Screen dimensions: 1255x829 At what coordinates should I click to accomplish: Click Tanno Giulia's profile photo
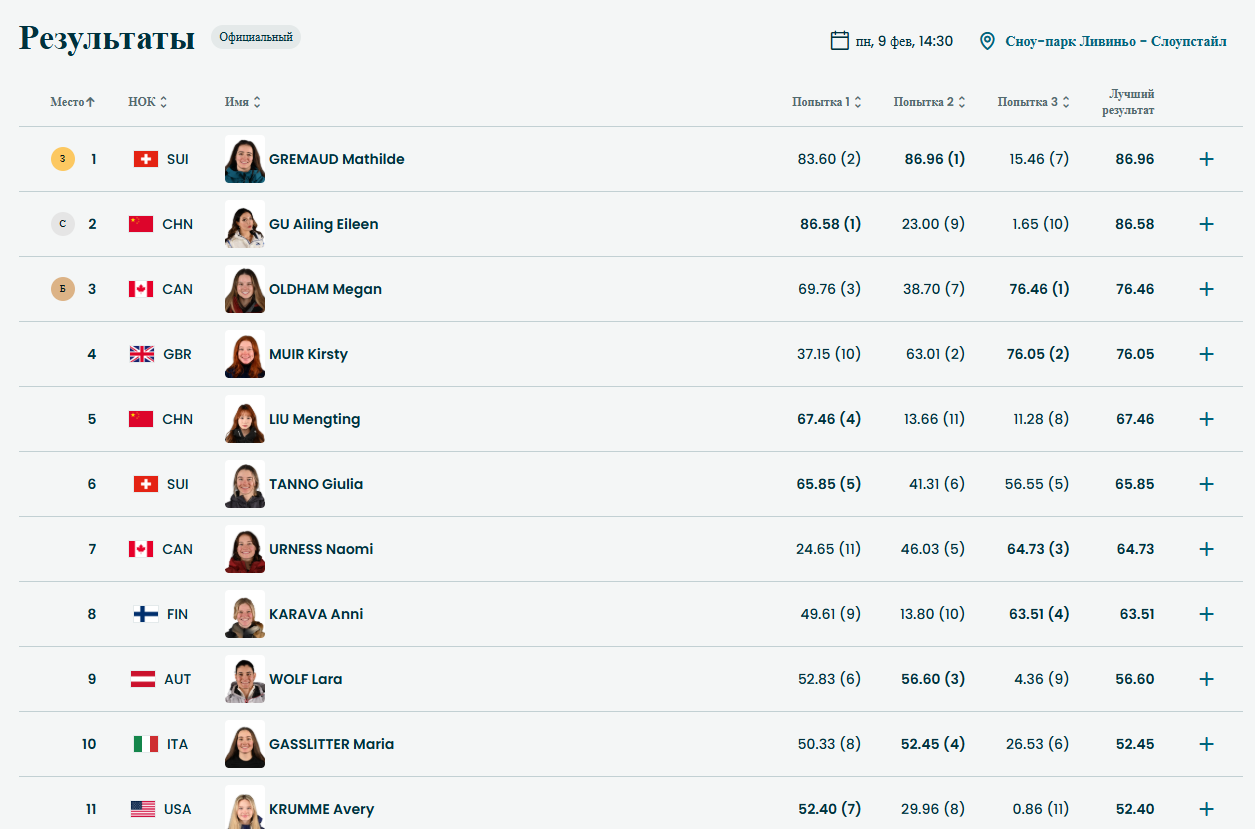(x=245, y=484)
